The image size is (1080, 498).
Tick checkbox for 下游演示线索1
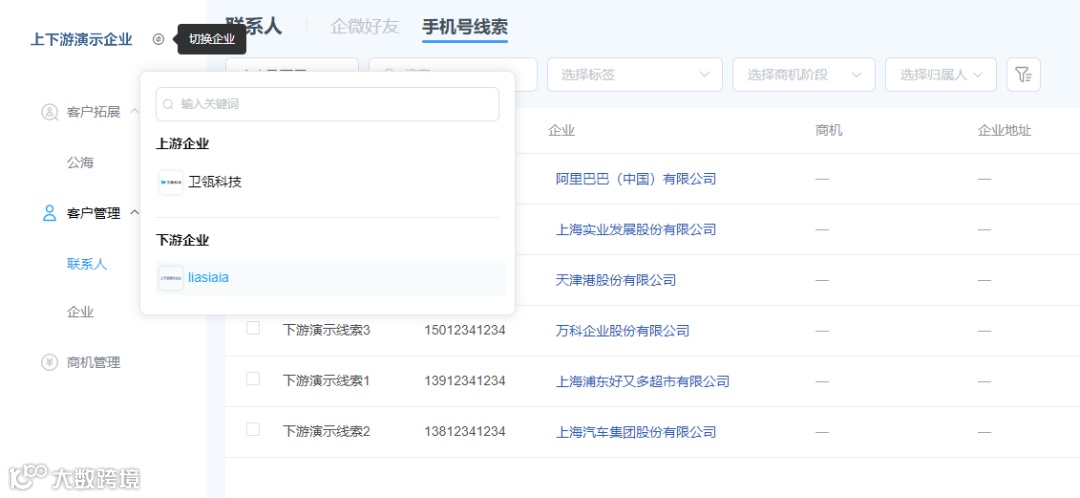(x=253, y=378)
